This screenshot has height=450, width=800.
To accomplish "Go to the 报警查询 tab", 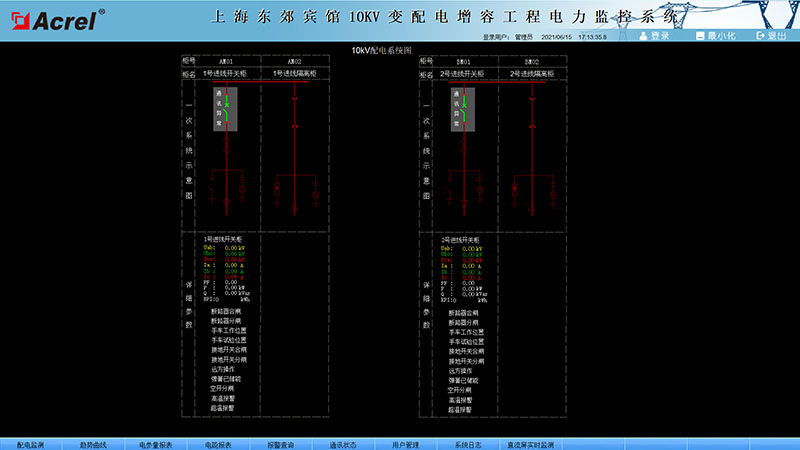I will [x=280, y=443].
